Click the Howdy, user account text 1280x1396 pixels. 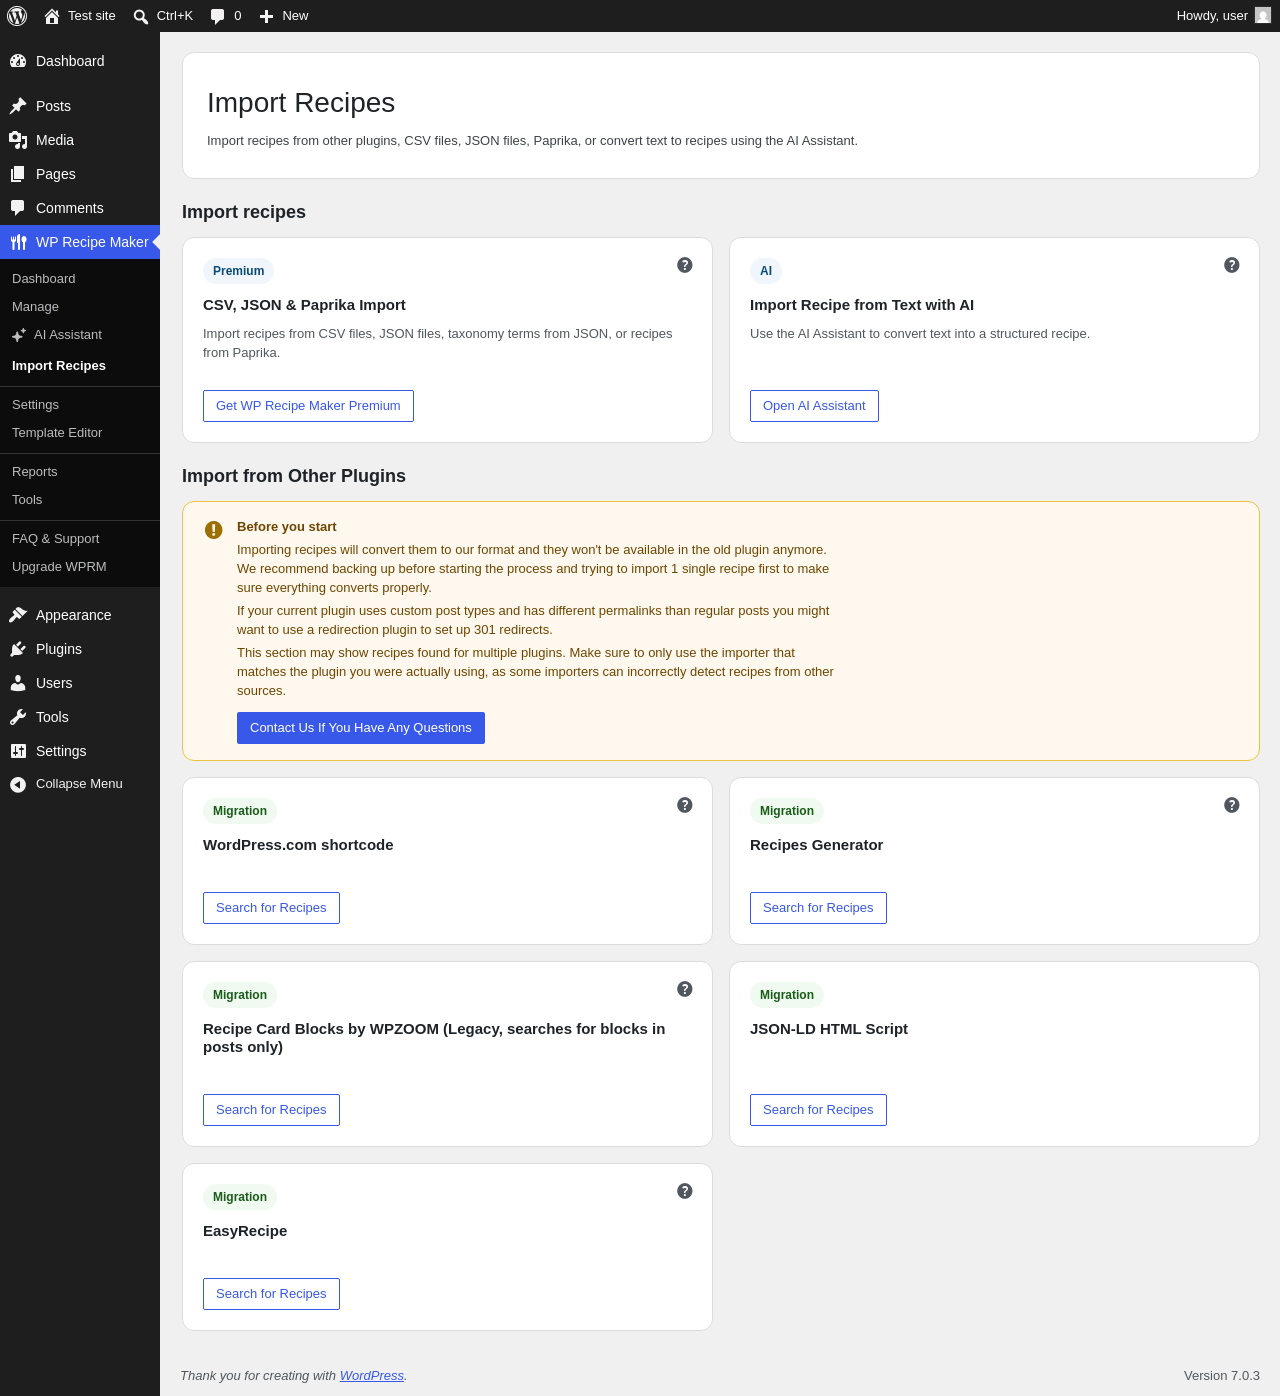point(1212,16)
